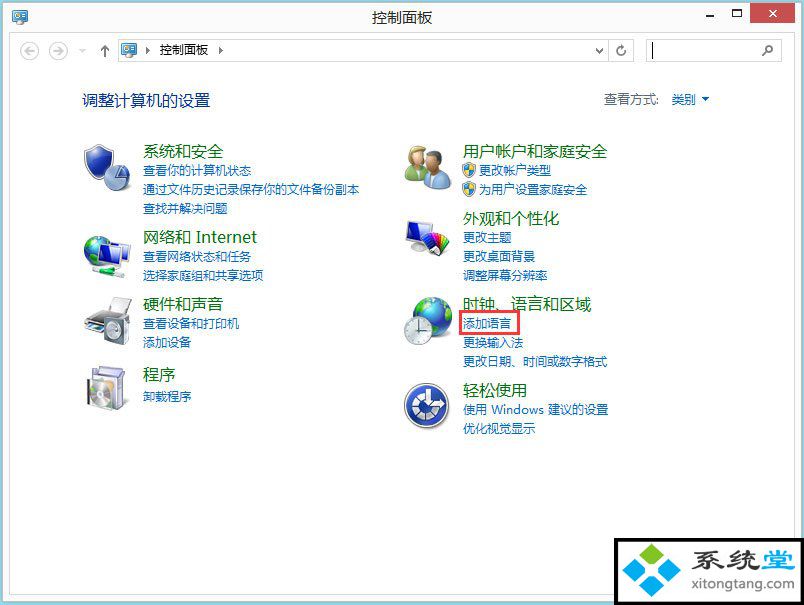Open the Network and Internet globe icon
Image resolution: width=804 pixels, height=605 pixels.
click(x=107, y=256)
